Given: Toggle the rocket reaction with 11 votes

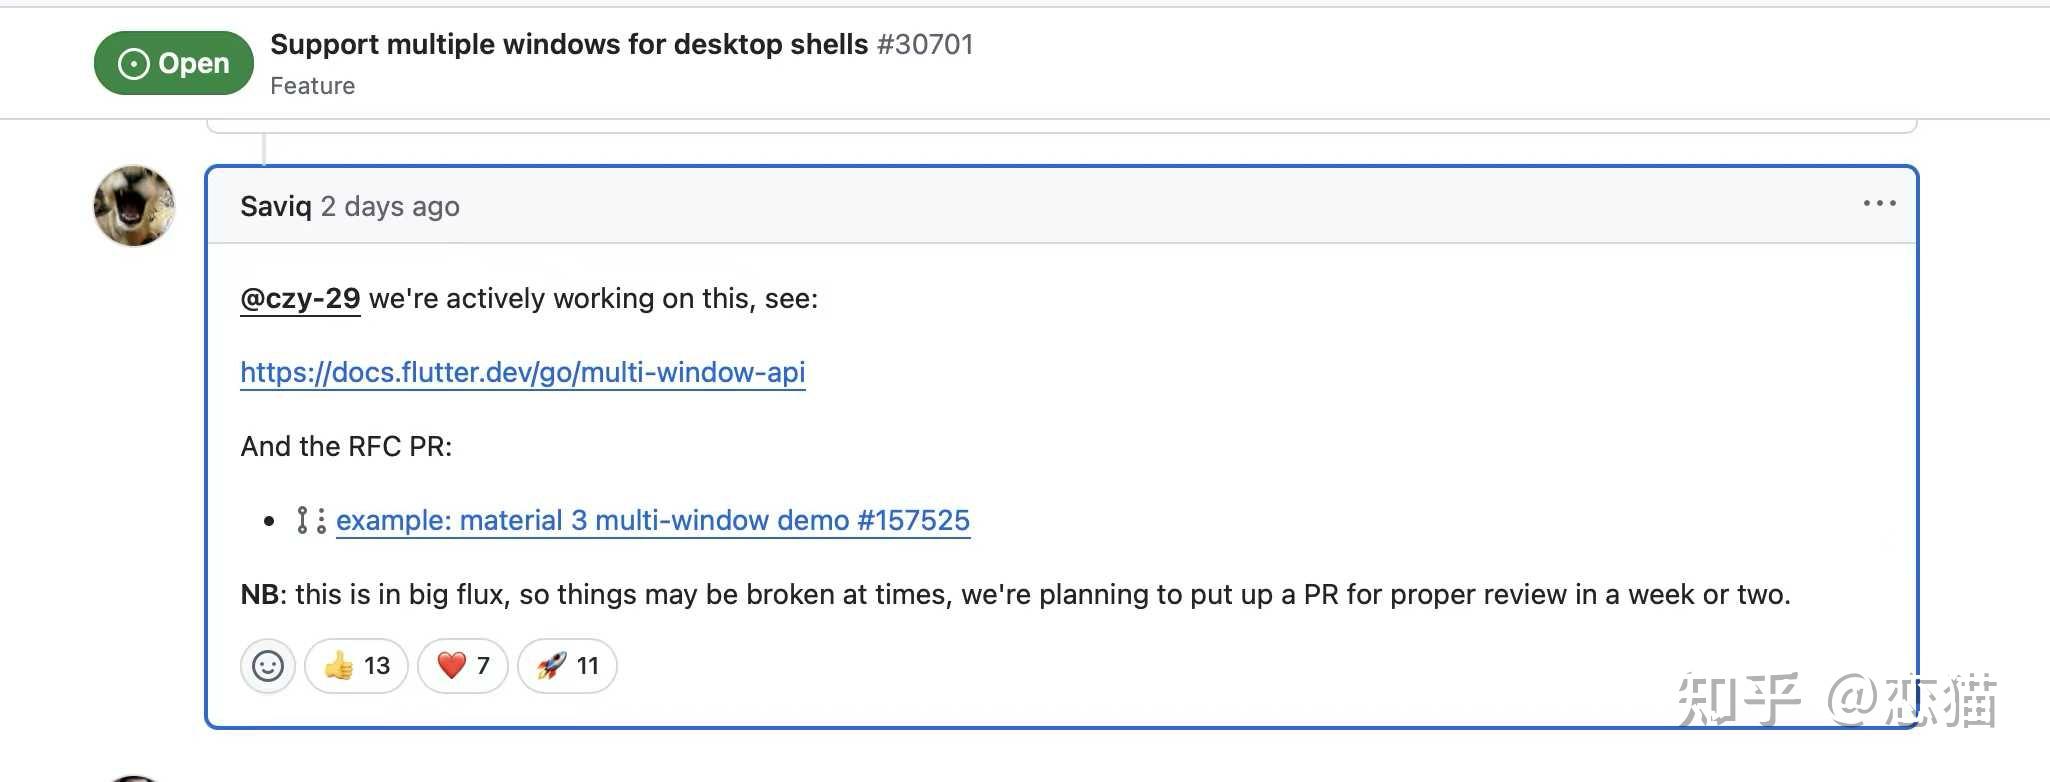Looking at the screenshot, I should coord(567,666).
